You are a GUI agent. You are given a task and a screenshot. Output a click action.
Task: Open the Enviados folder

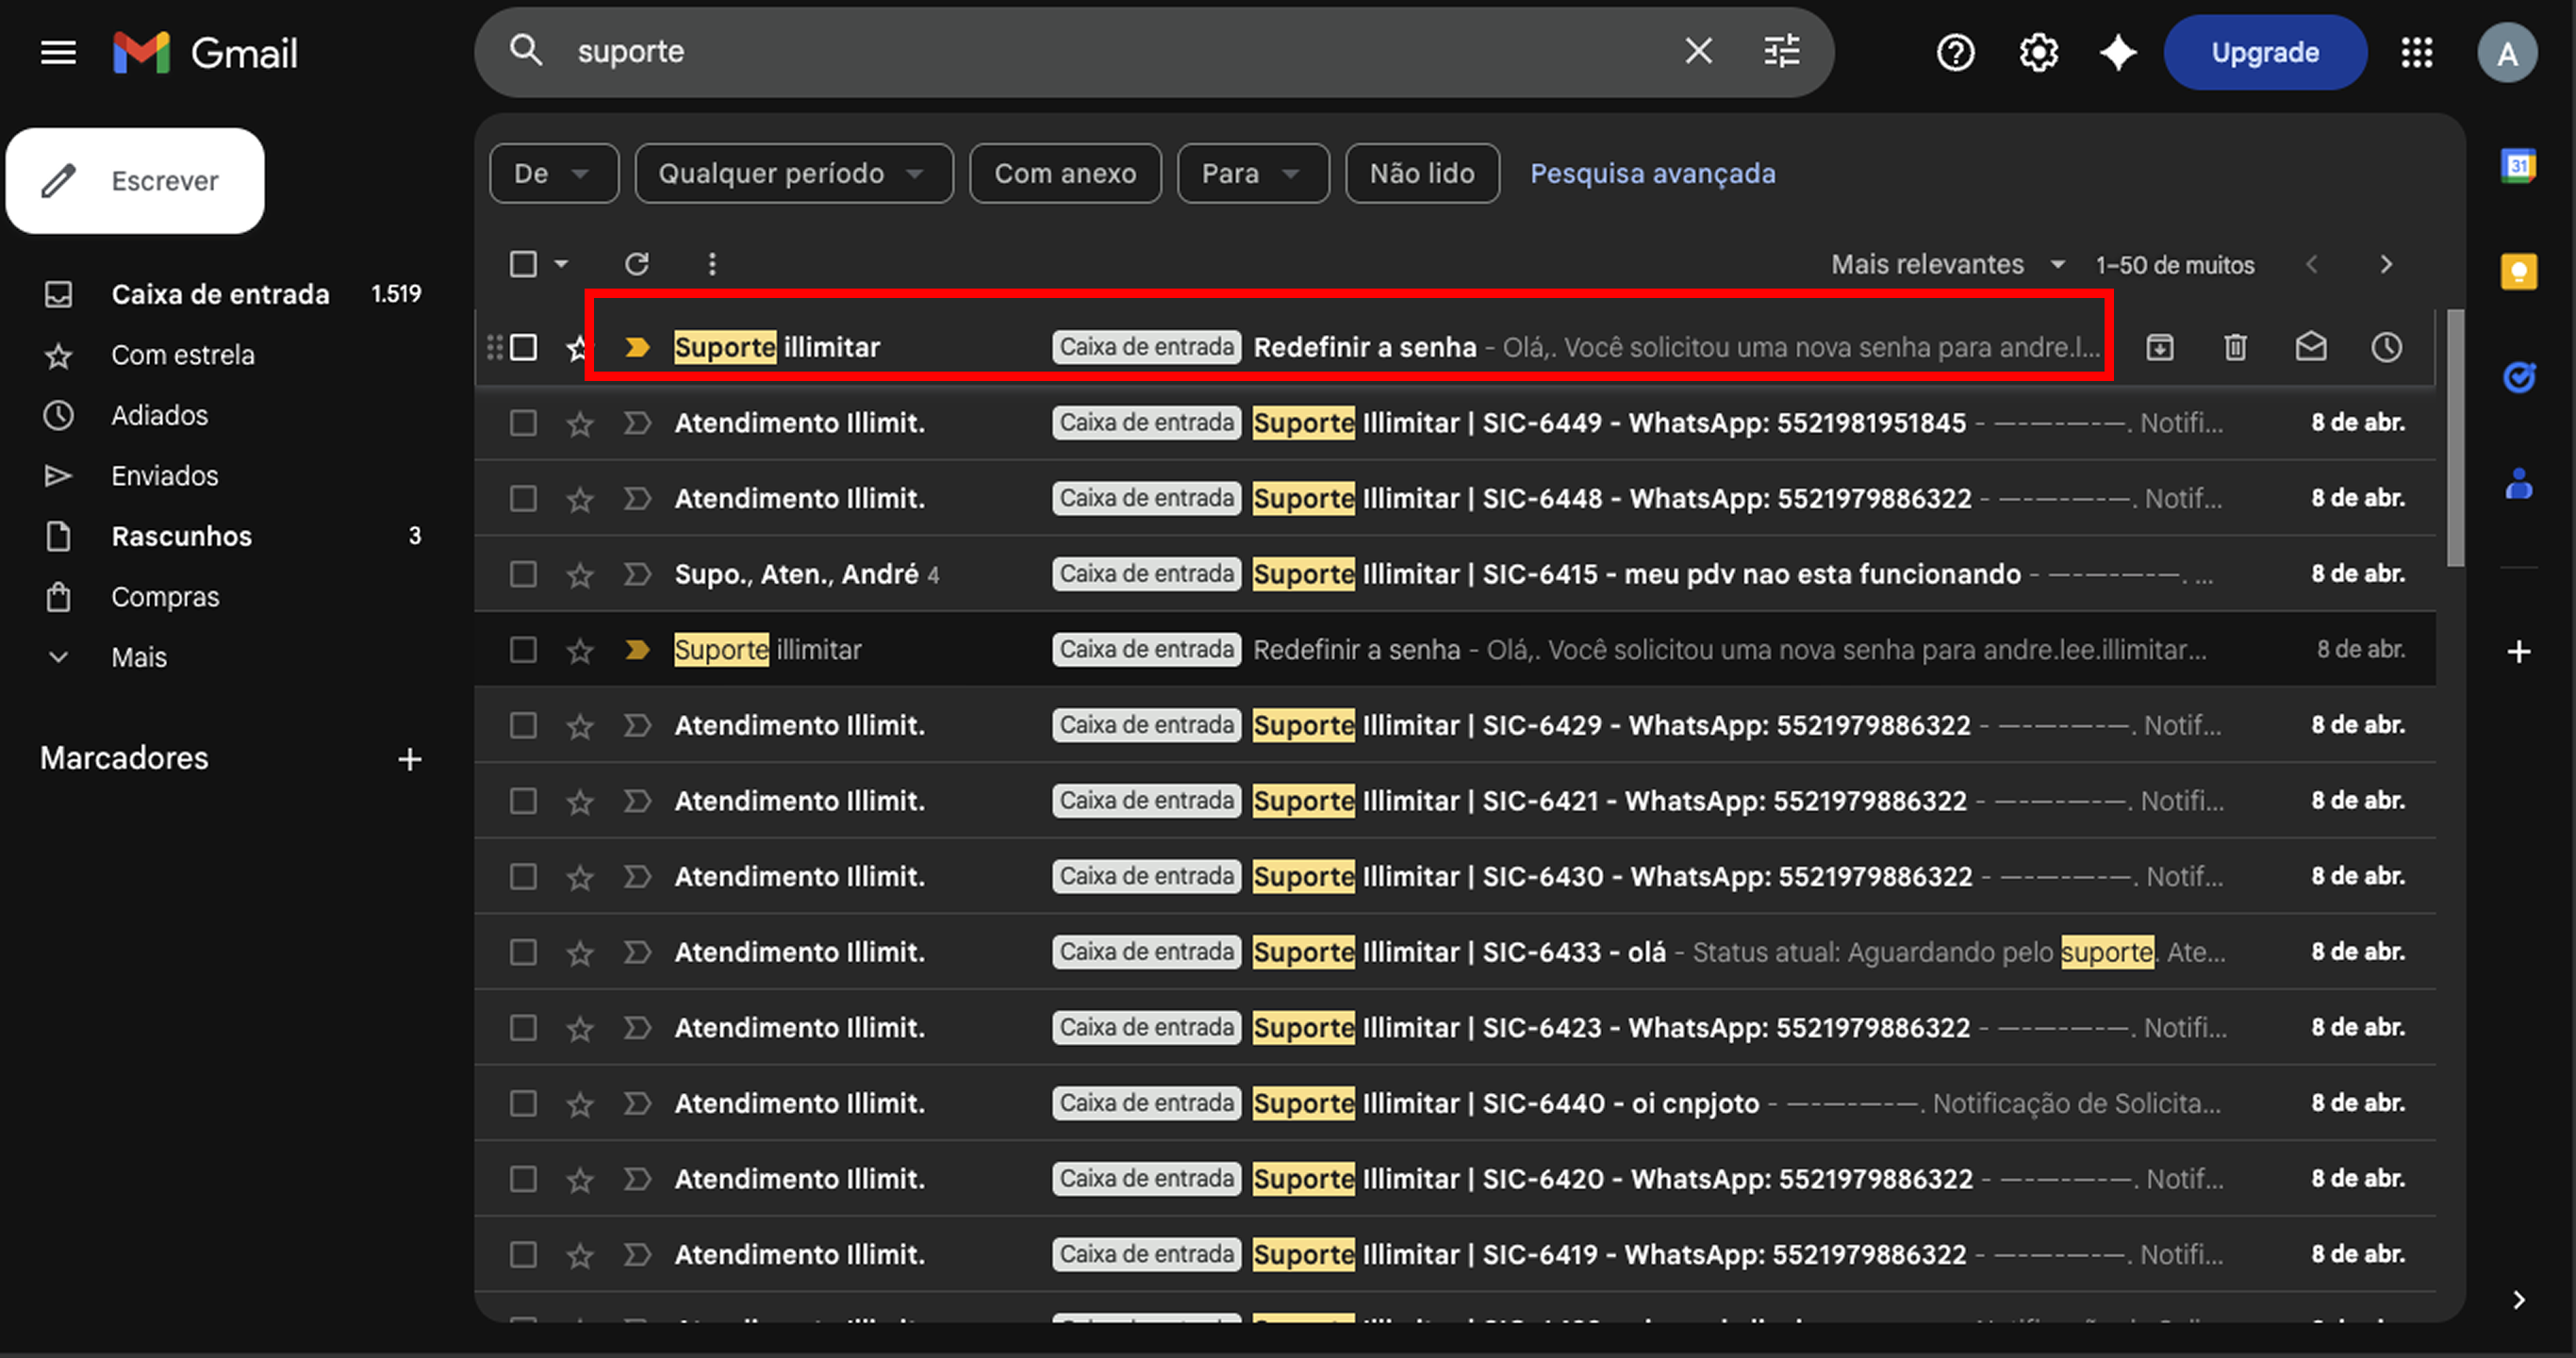point(164,476)
